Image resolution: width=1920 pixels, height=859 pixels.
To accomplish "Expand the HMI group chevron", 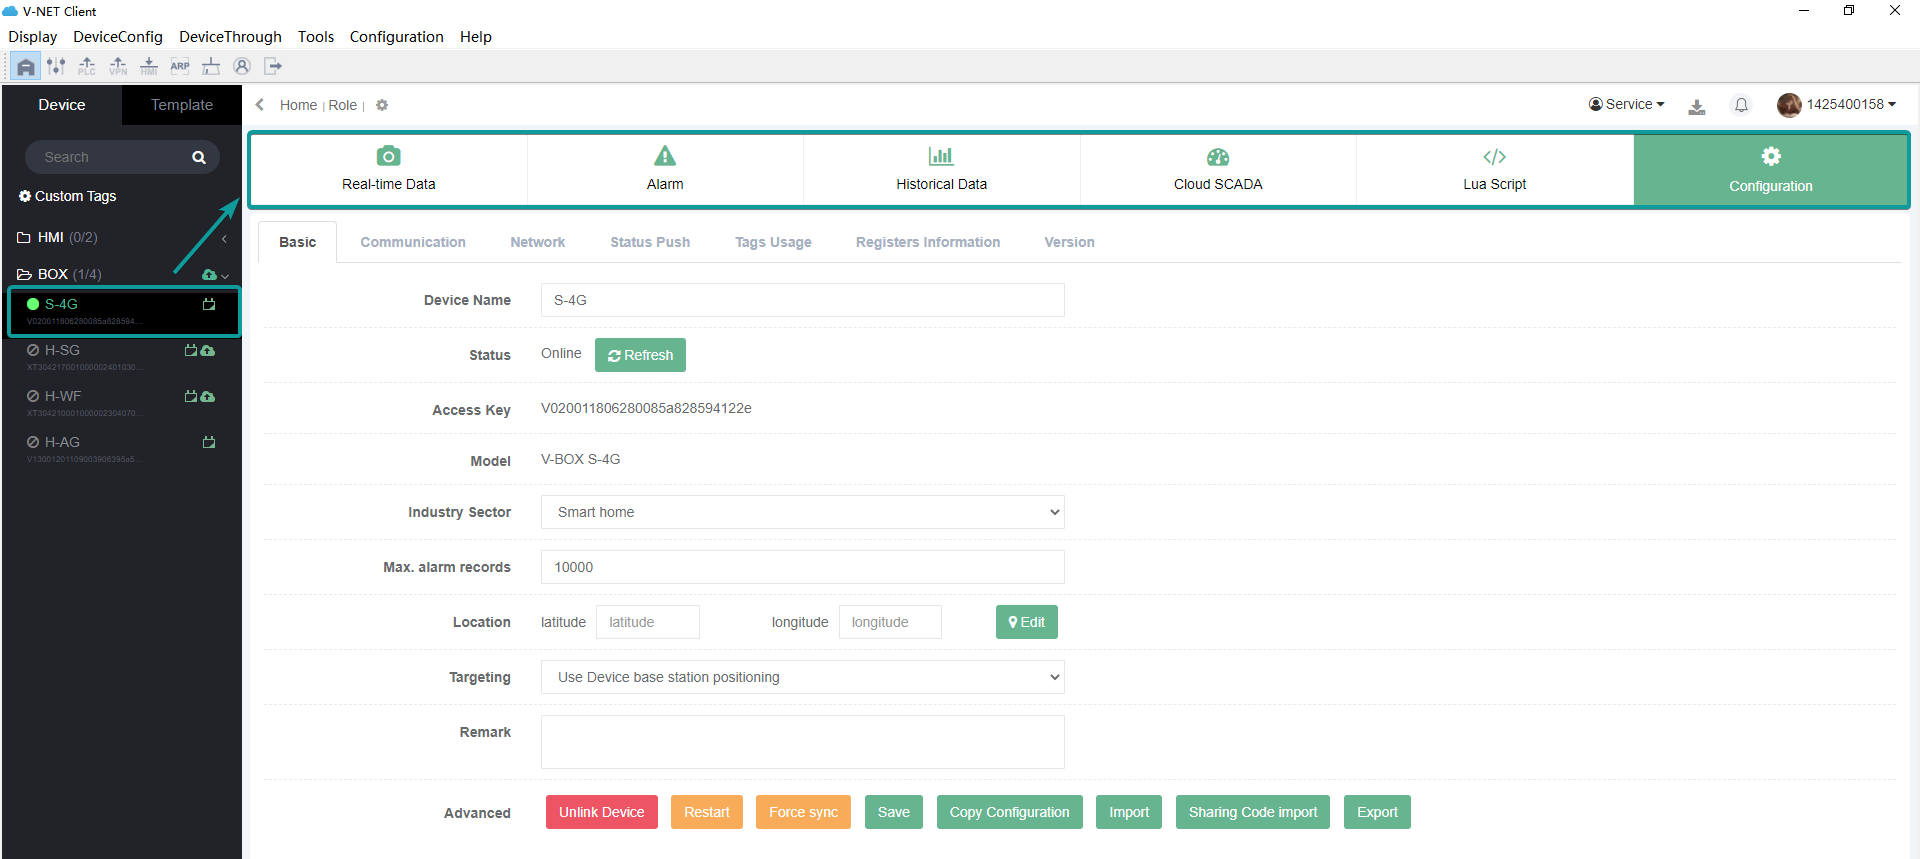I will pos(224,238).
